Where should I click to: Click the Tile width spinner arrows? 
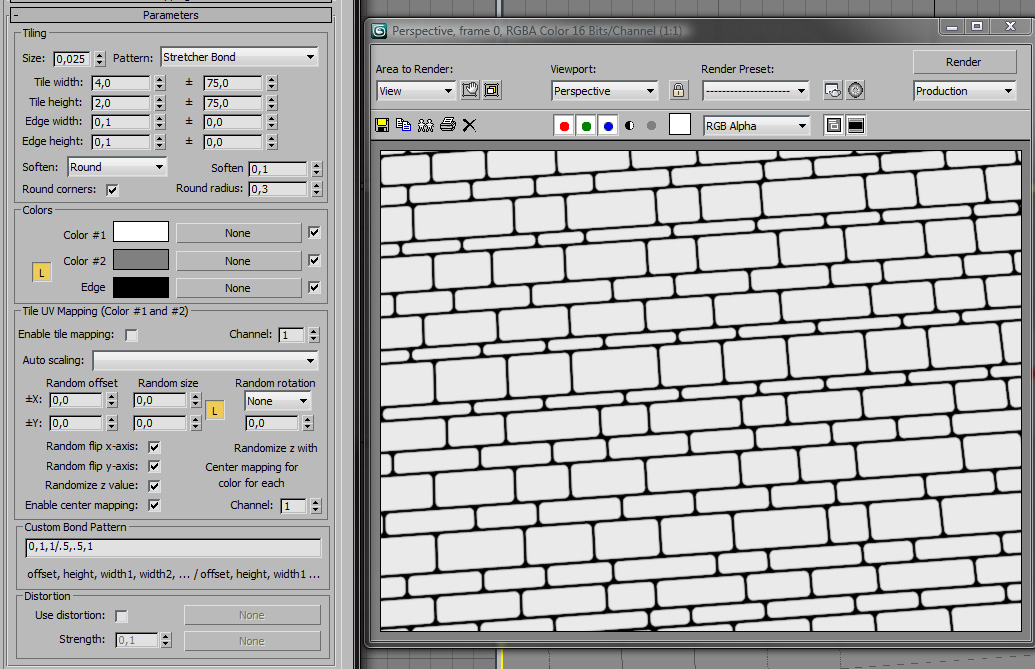(160, 83)
